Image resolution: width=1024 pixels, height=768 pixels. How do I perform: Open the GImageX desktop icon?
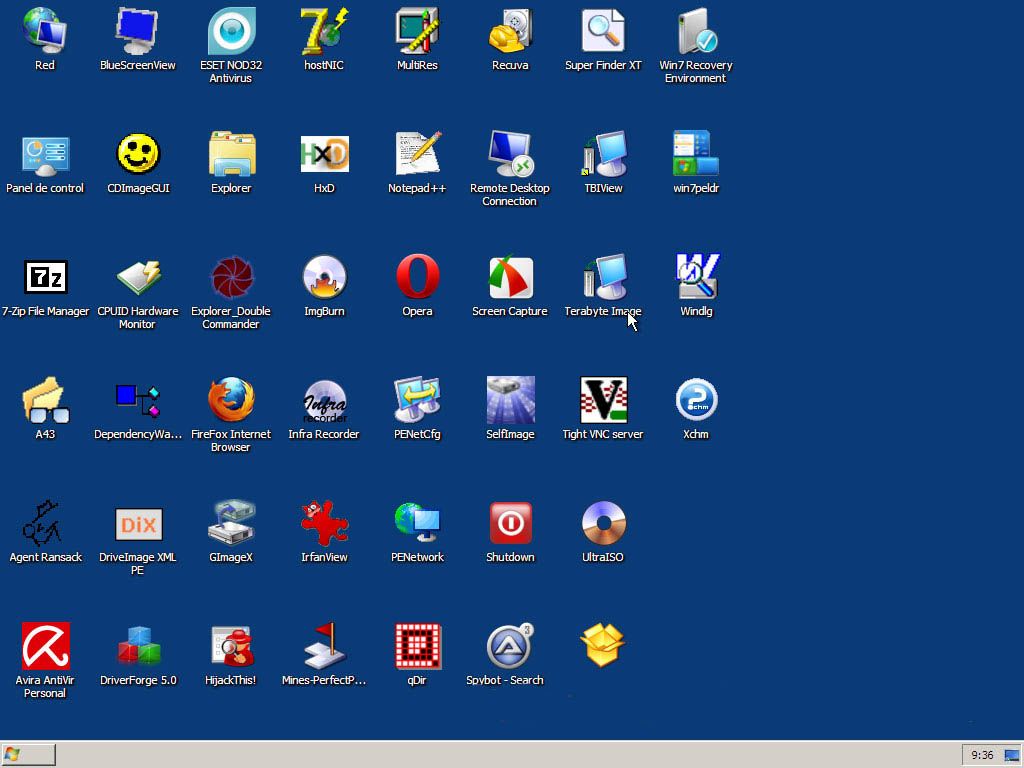(x=231, y=524)
